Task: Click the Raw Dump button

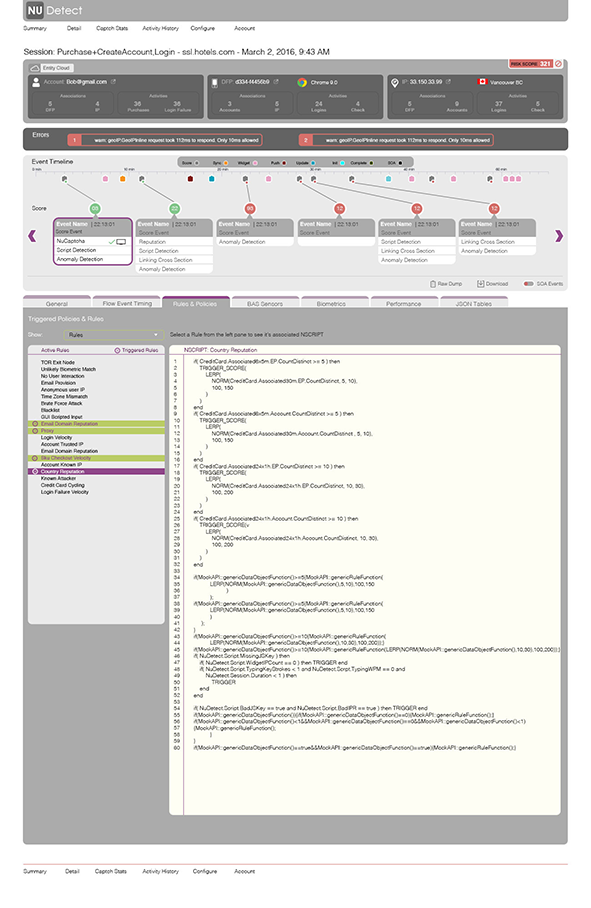Action: (446, 284)
